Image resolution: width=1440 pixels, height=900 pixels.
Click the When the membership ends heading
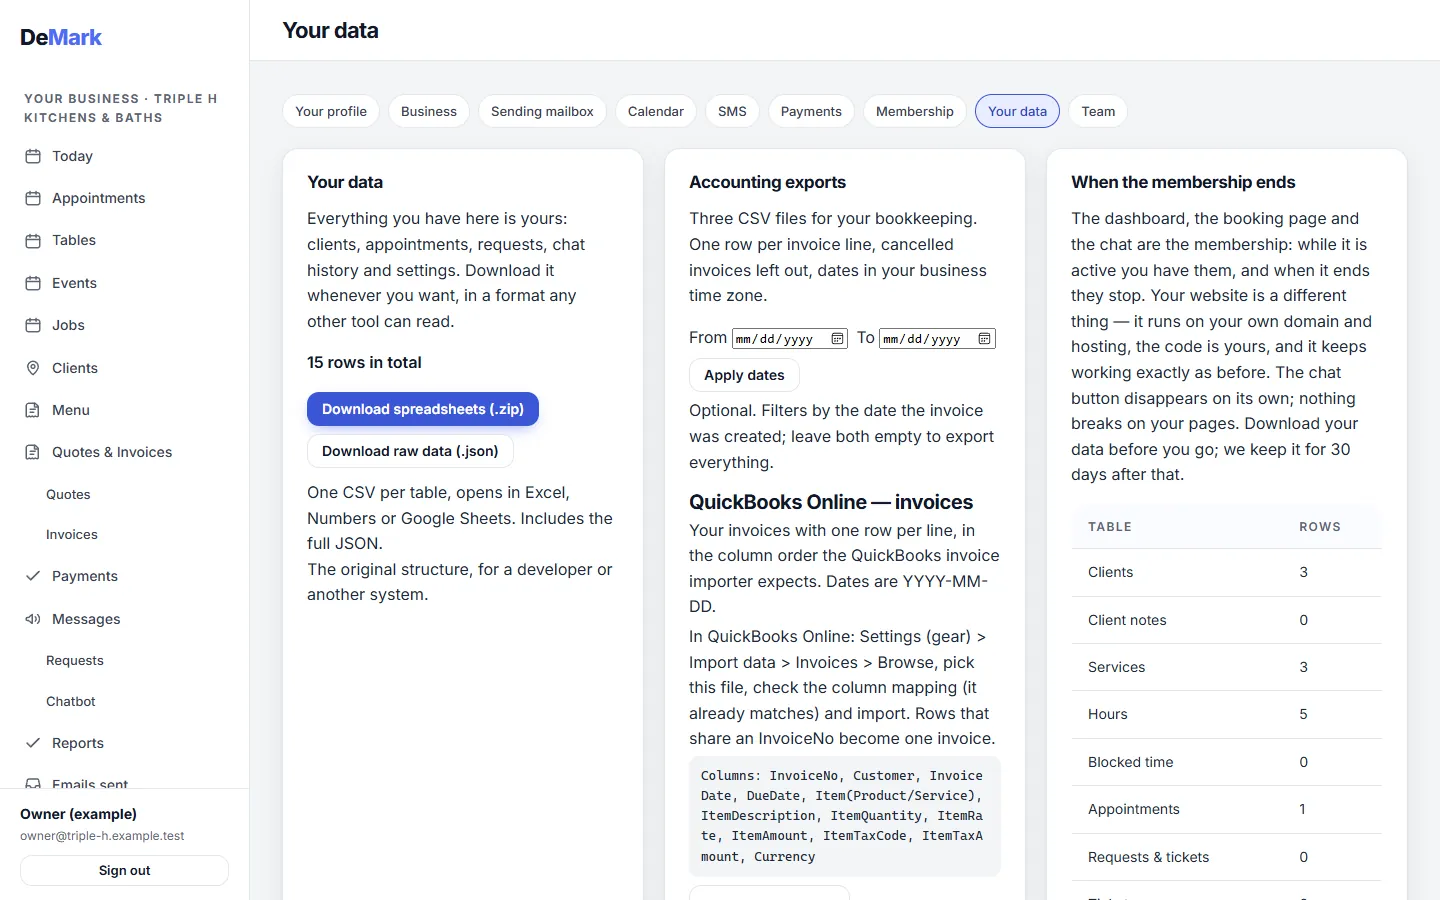pos(1183,182)
